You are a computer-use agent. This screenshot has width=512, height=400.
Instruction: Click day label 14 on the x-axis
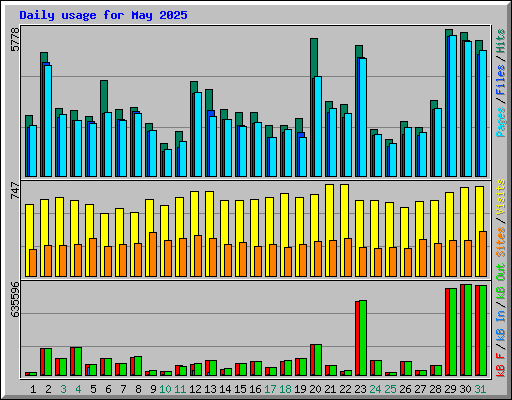click(225, 389)
